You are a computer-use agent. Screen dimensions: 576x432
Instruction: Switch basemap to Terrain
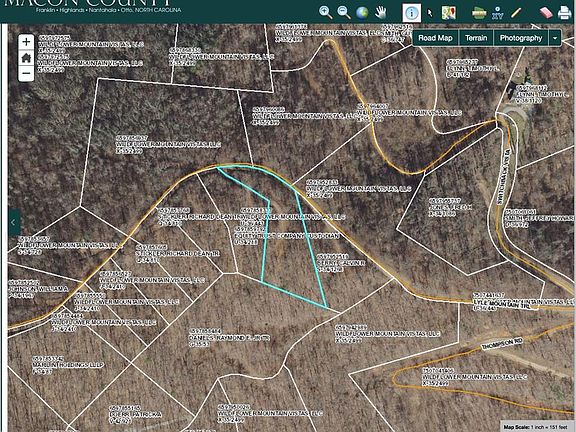coord(476,38)
